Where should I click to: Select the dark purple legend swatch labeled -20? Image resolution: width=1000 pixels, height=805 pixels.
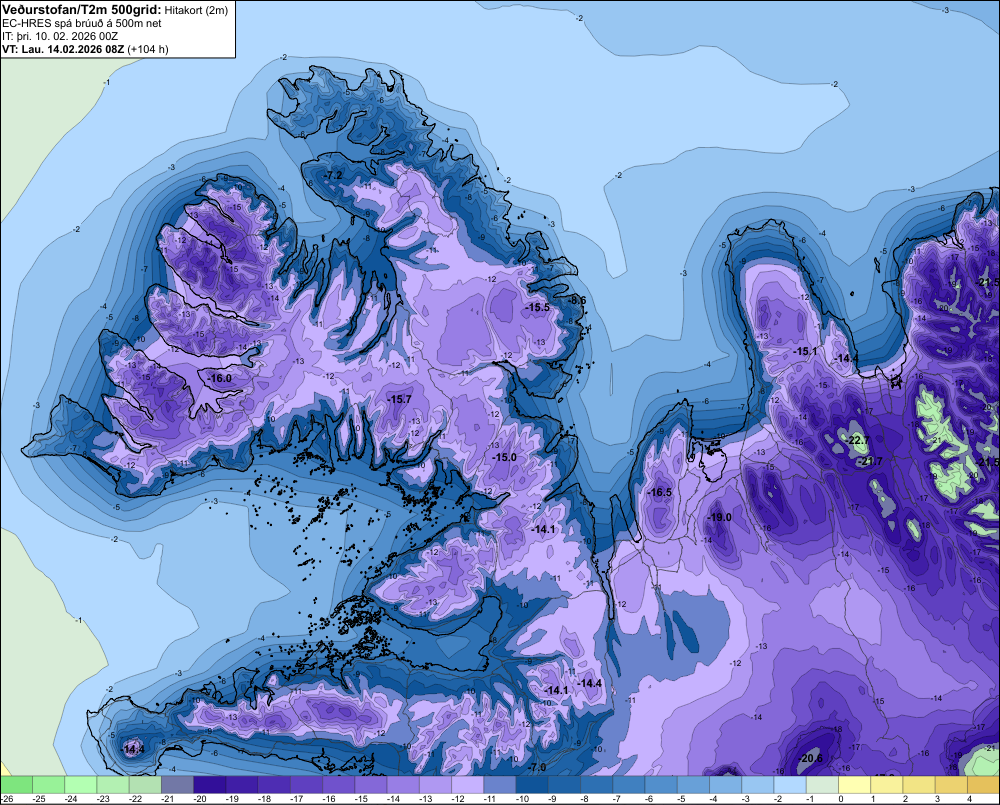click(x=210, y=785)
